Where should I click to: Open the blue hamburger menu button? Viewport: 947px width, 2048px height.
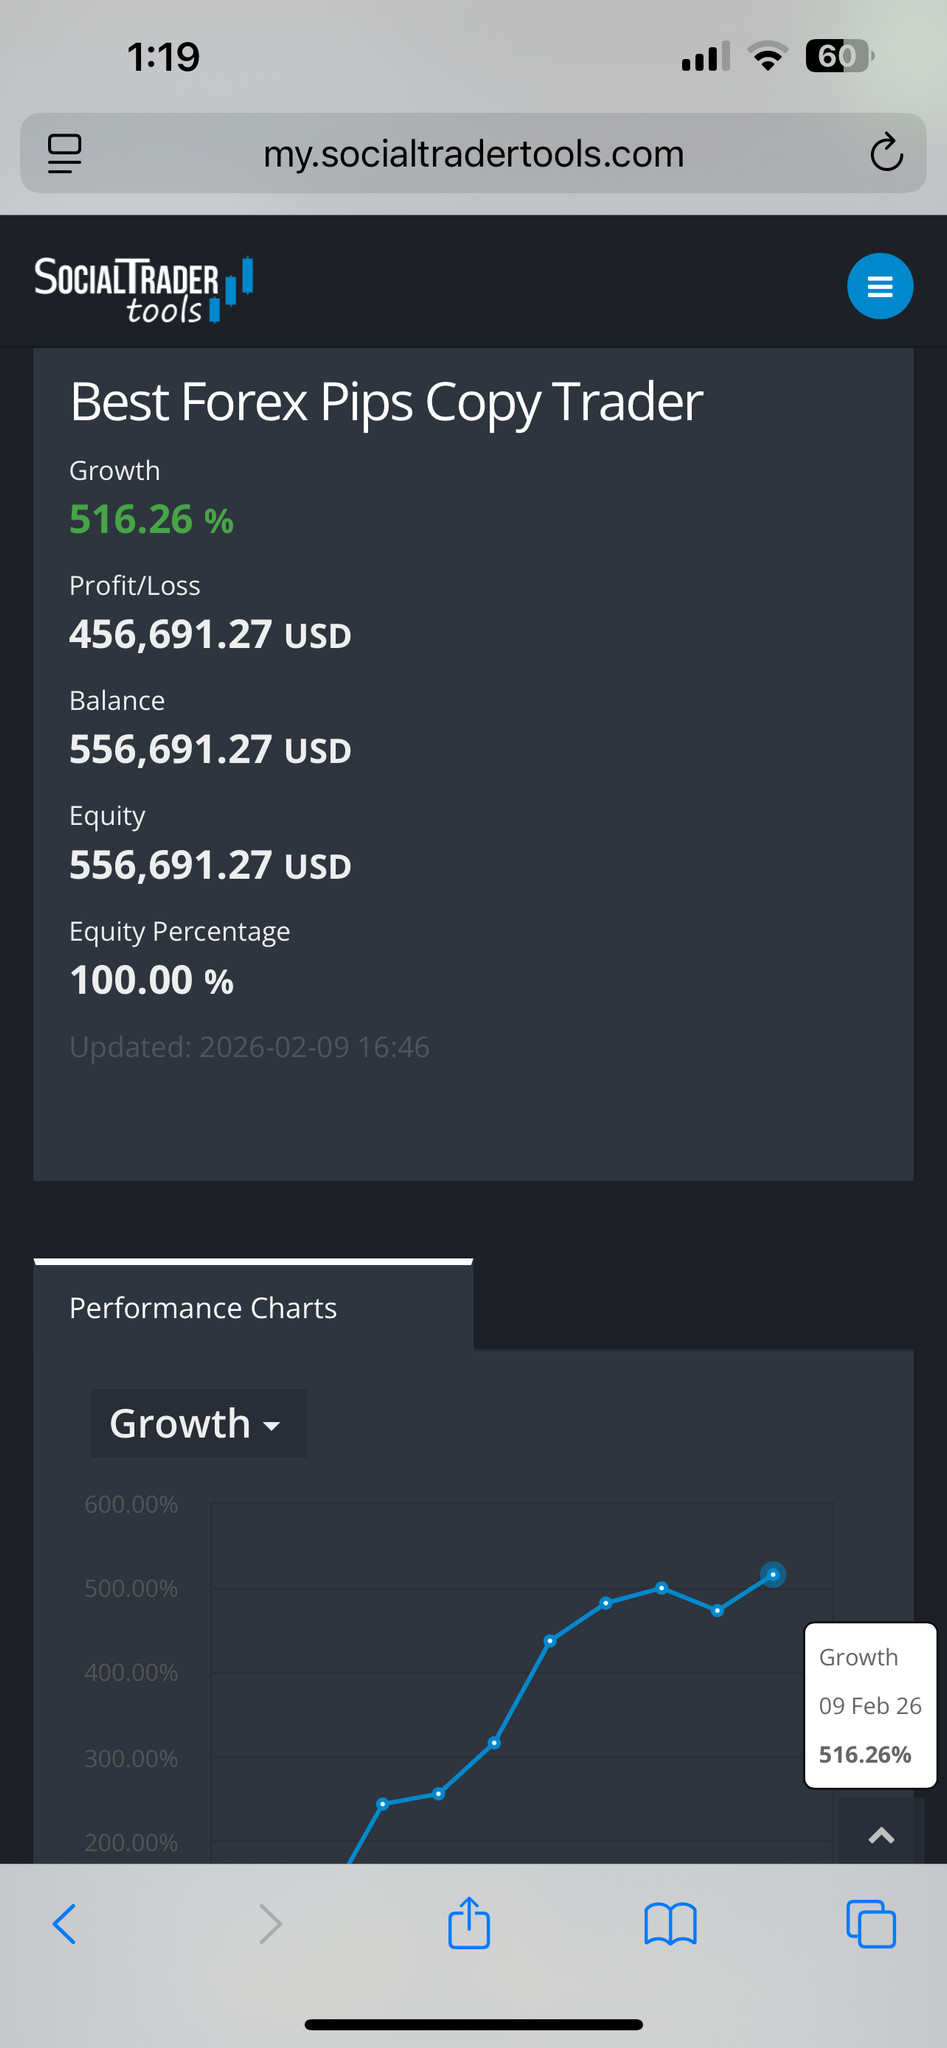click(x=880, y=287)
